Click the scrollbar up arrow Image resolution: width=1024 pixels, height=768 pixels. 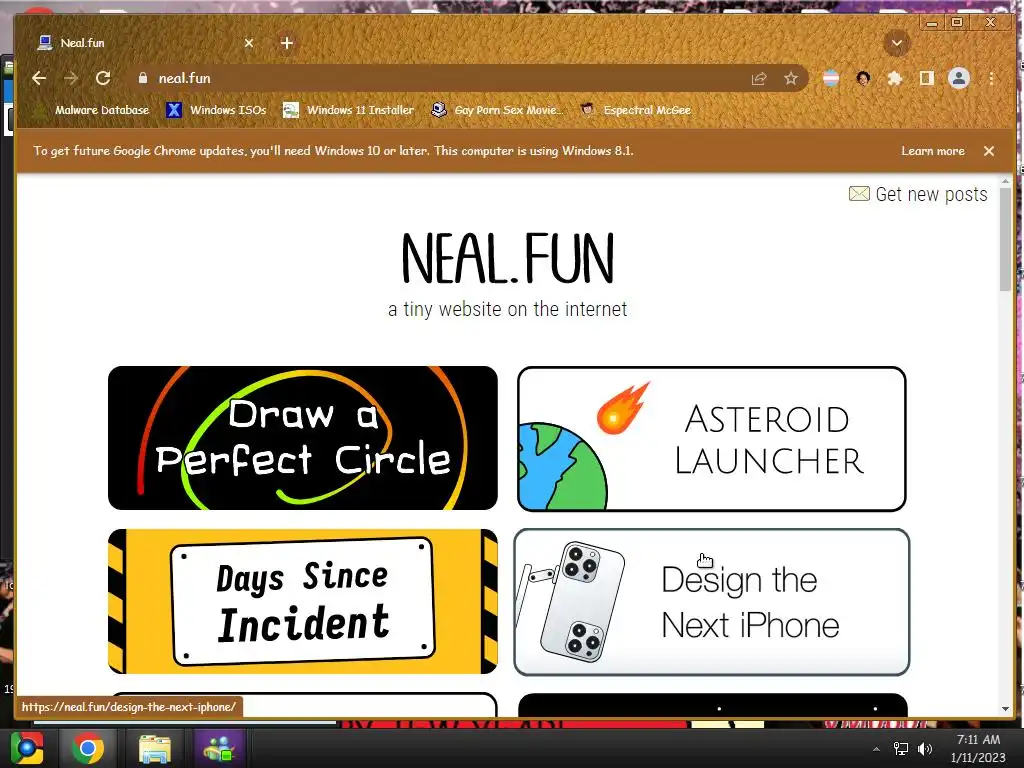pyautogui.click(x=1005, y=181)
